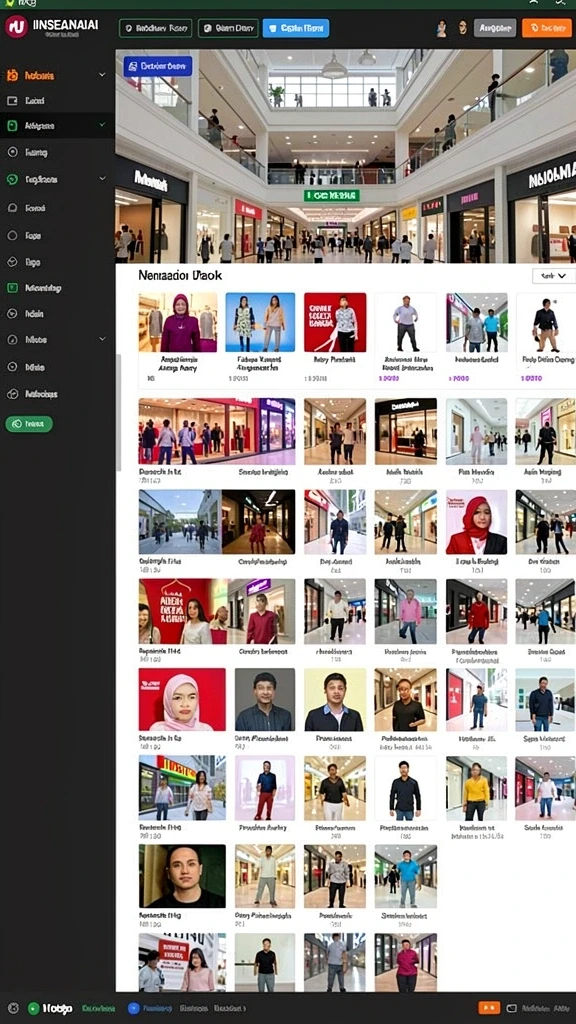576x1024 pixels.
Task: Click the Nenaador Uaok section heading
Action: pos(180,276)
